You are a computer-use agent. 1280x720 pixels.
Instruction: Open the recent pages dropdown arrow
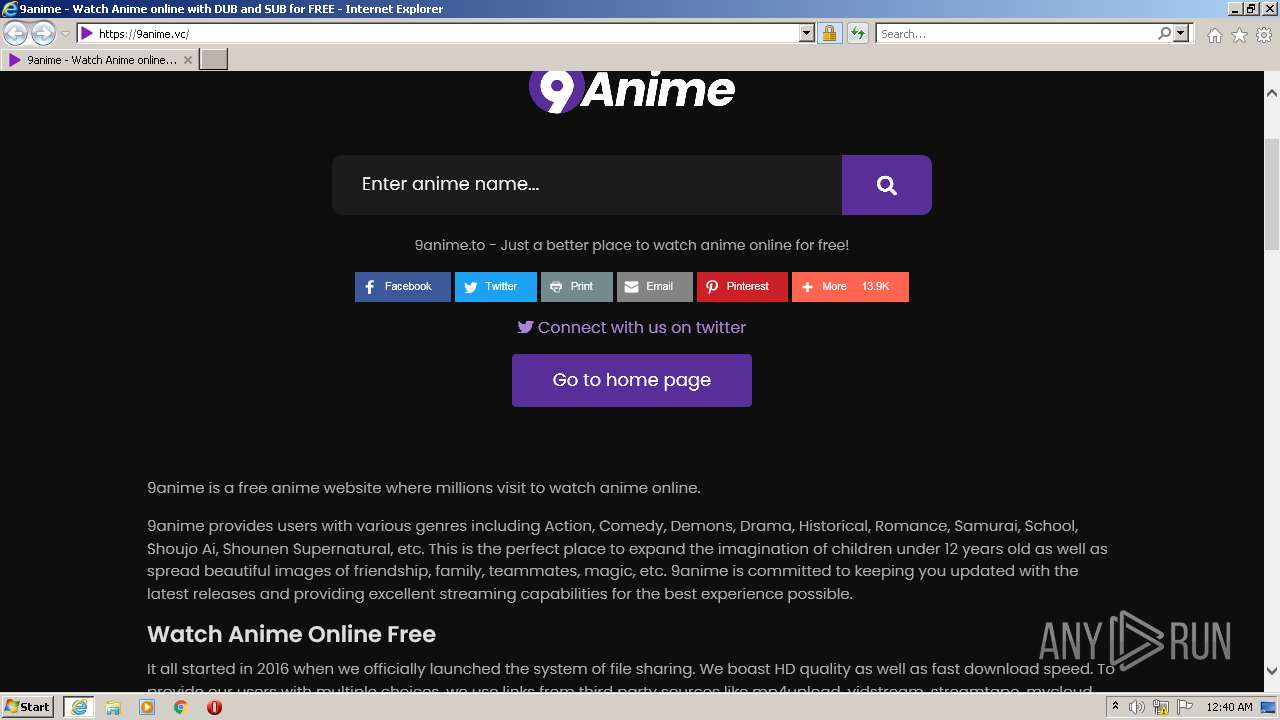(65, 34)
